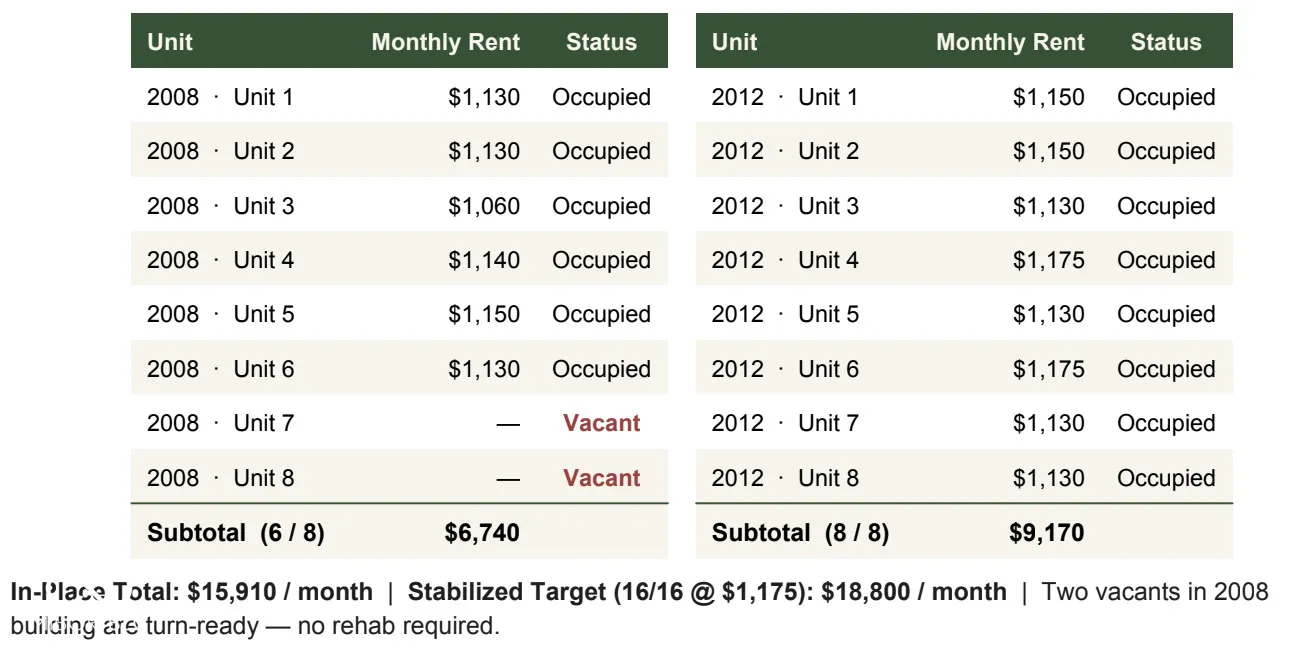Click the Monthly Rent header in 2008 table

coord(446,42)
